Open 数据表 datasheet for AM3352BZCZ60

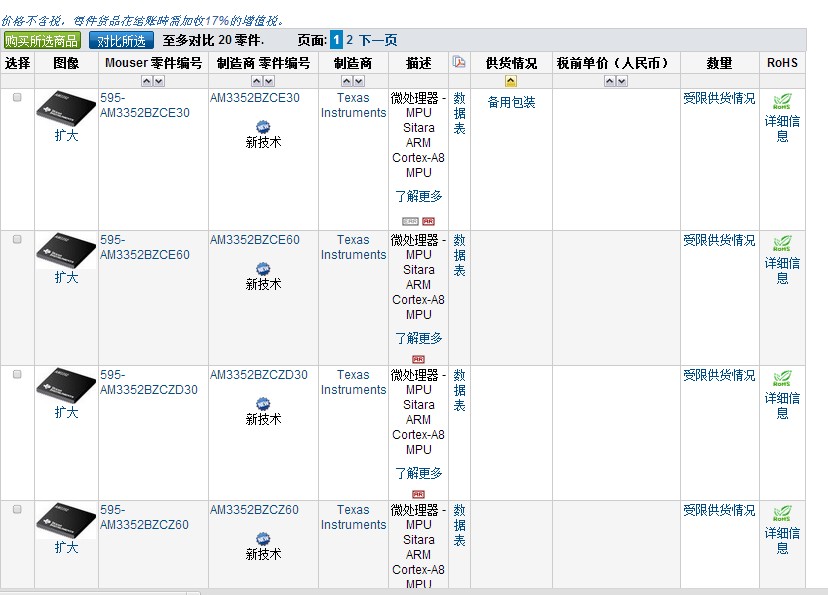tap(459, 526)
